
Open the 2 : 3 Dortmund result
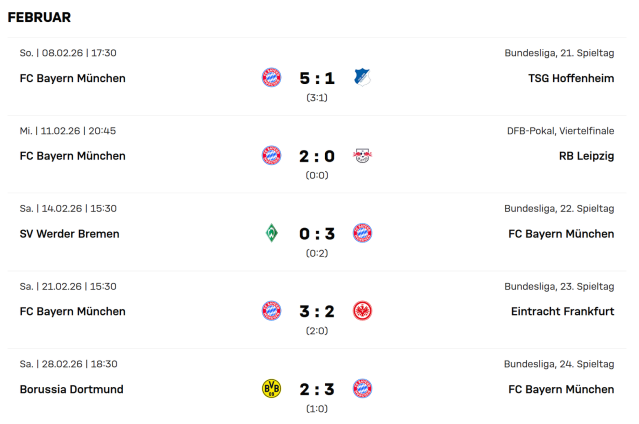[x=317, y=389]
